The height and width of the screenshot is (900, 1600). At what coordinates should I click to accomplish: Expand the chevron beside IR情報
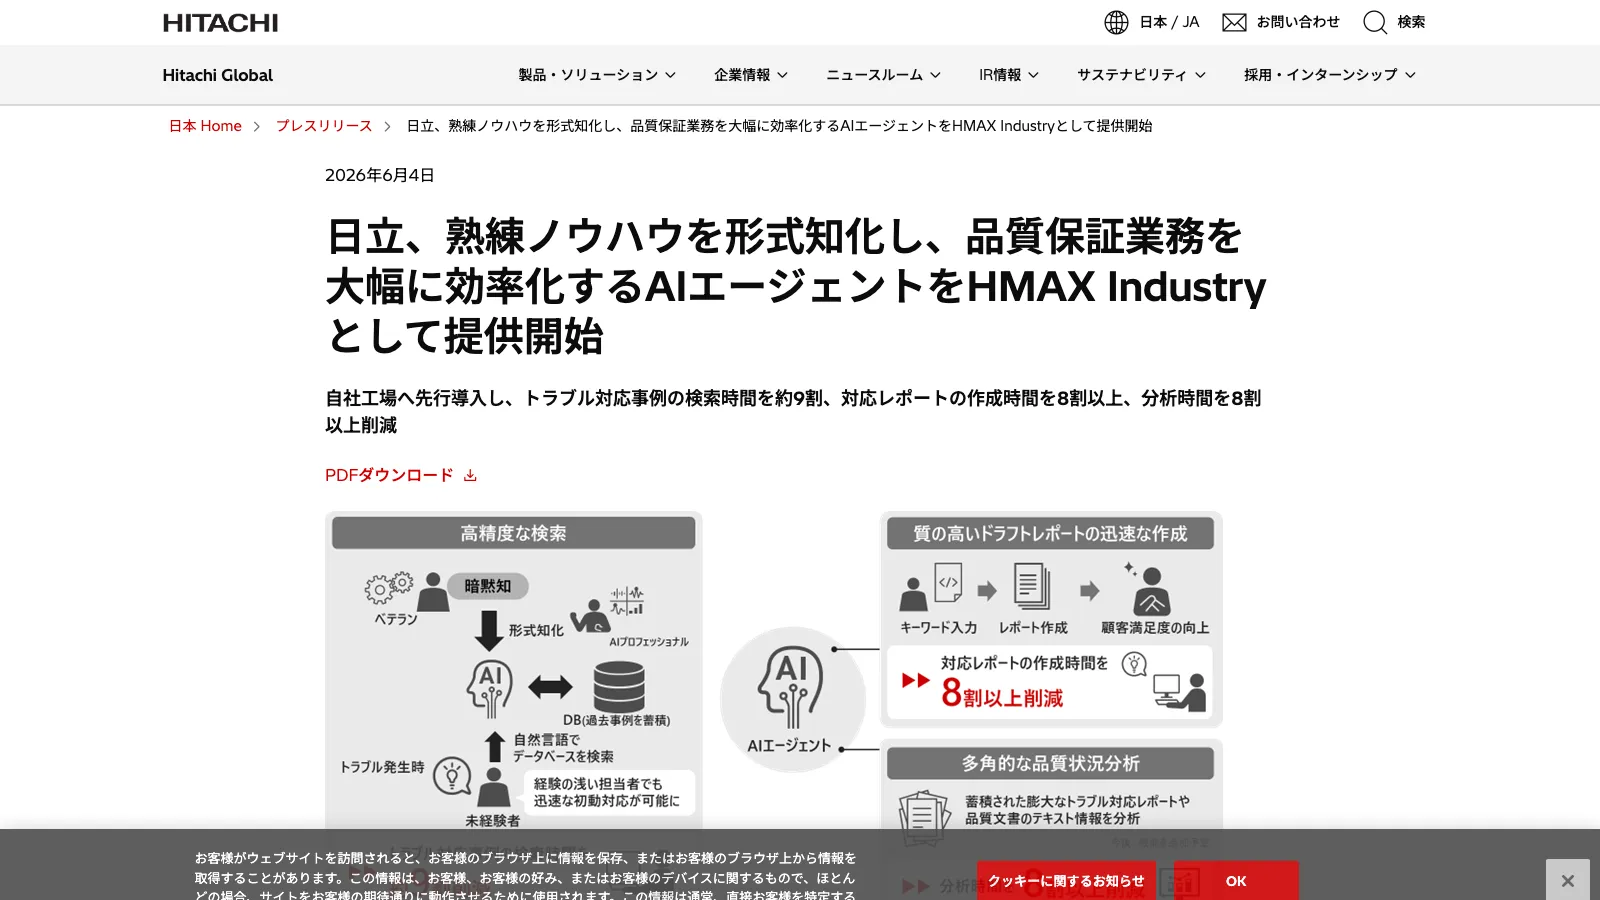tap(1034, 75)
